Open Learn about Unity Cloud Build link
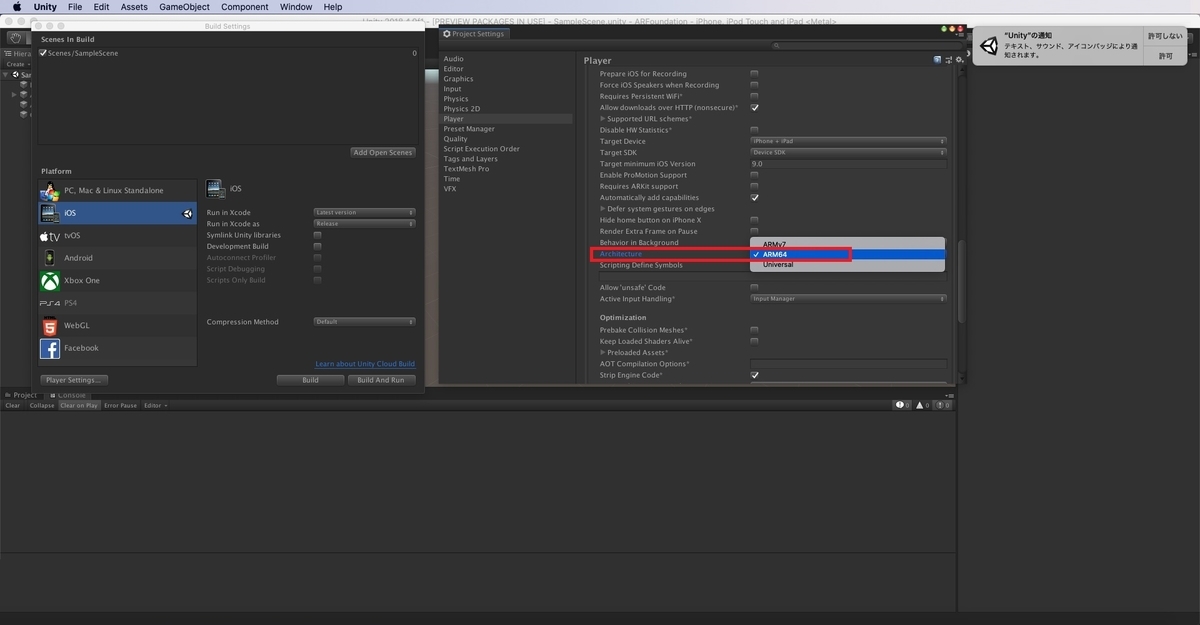 (365, 364)
